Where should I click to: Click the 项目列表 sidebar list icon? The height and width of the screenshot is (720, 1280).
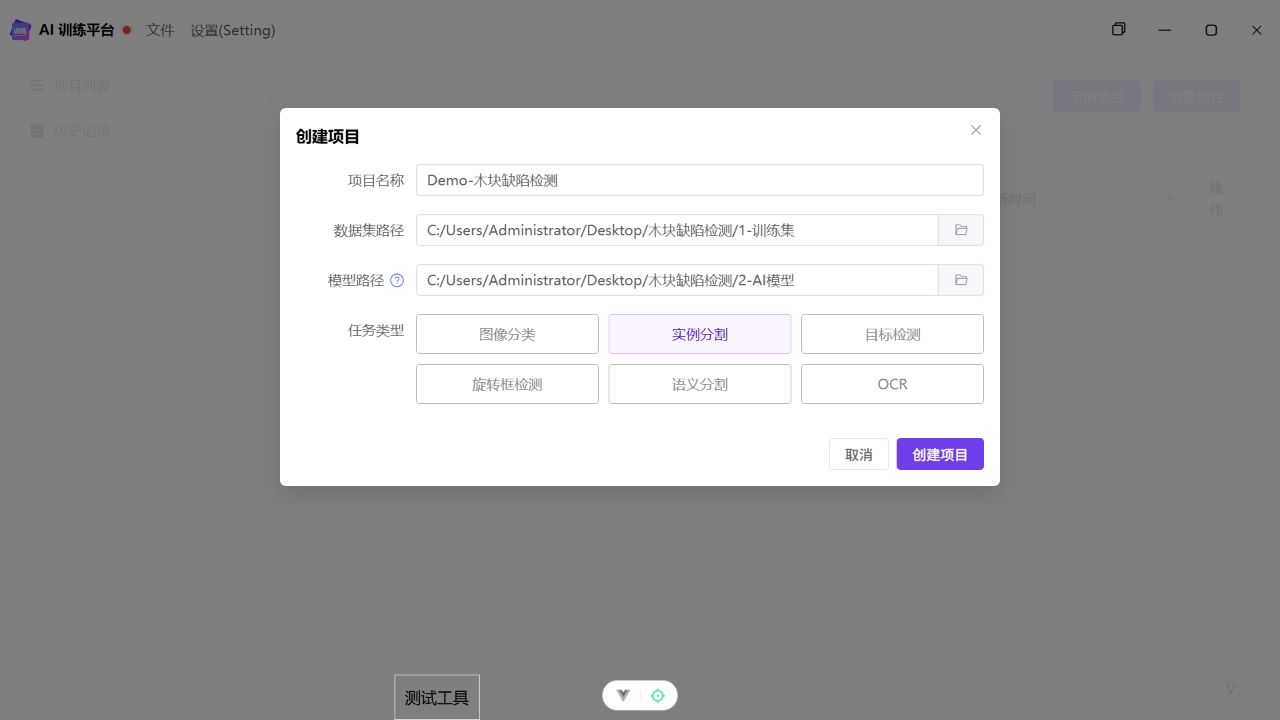pyautogui.click(x=37, y=86)
